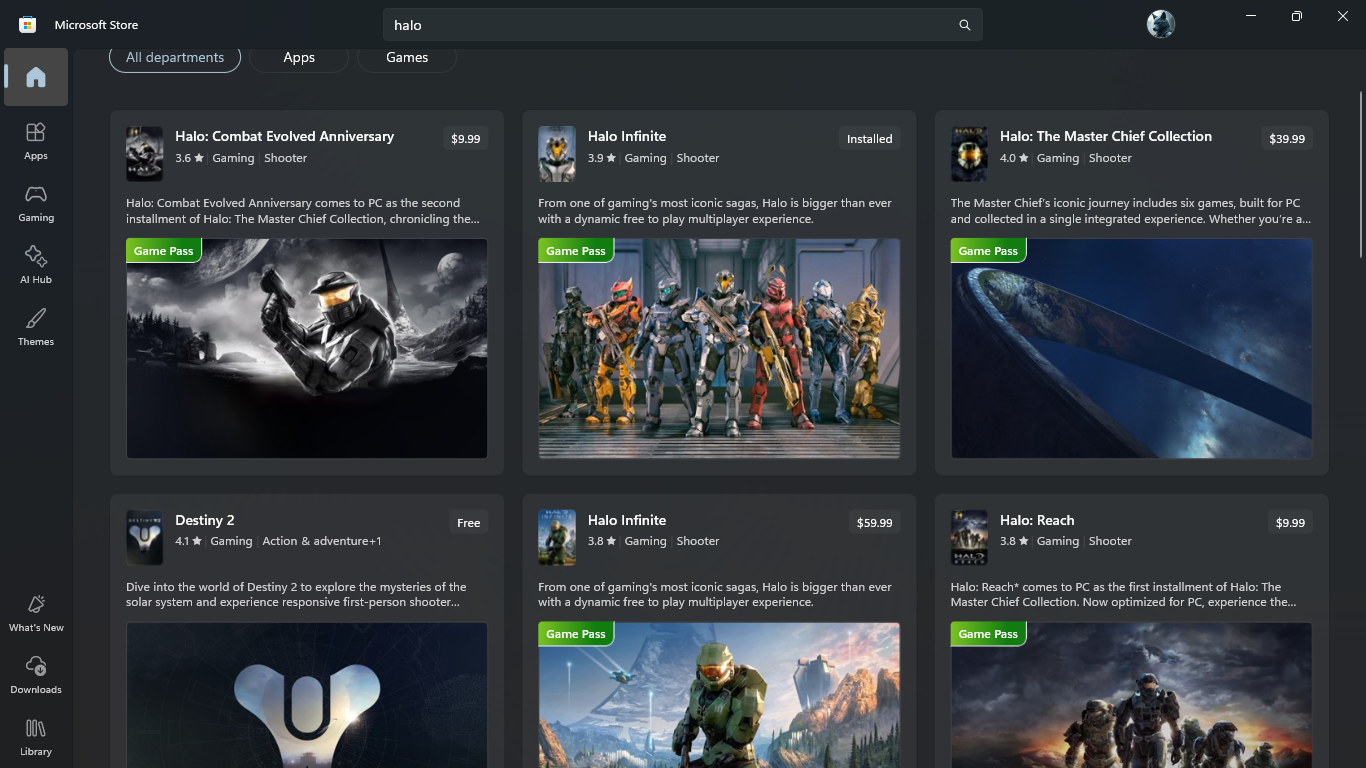
Task: Click the Game Pass badge on Halo: Combat Evolved
Action: point(164,251)
